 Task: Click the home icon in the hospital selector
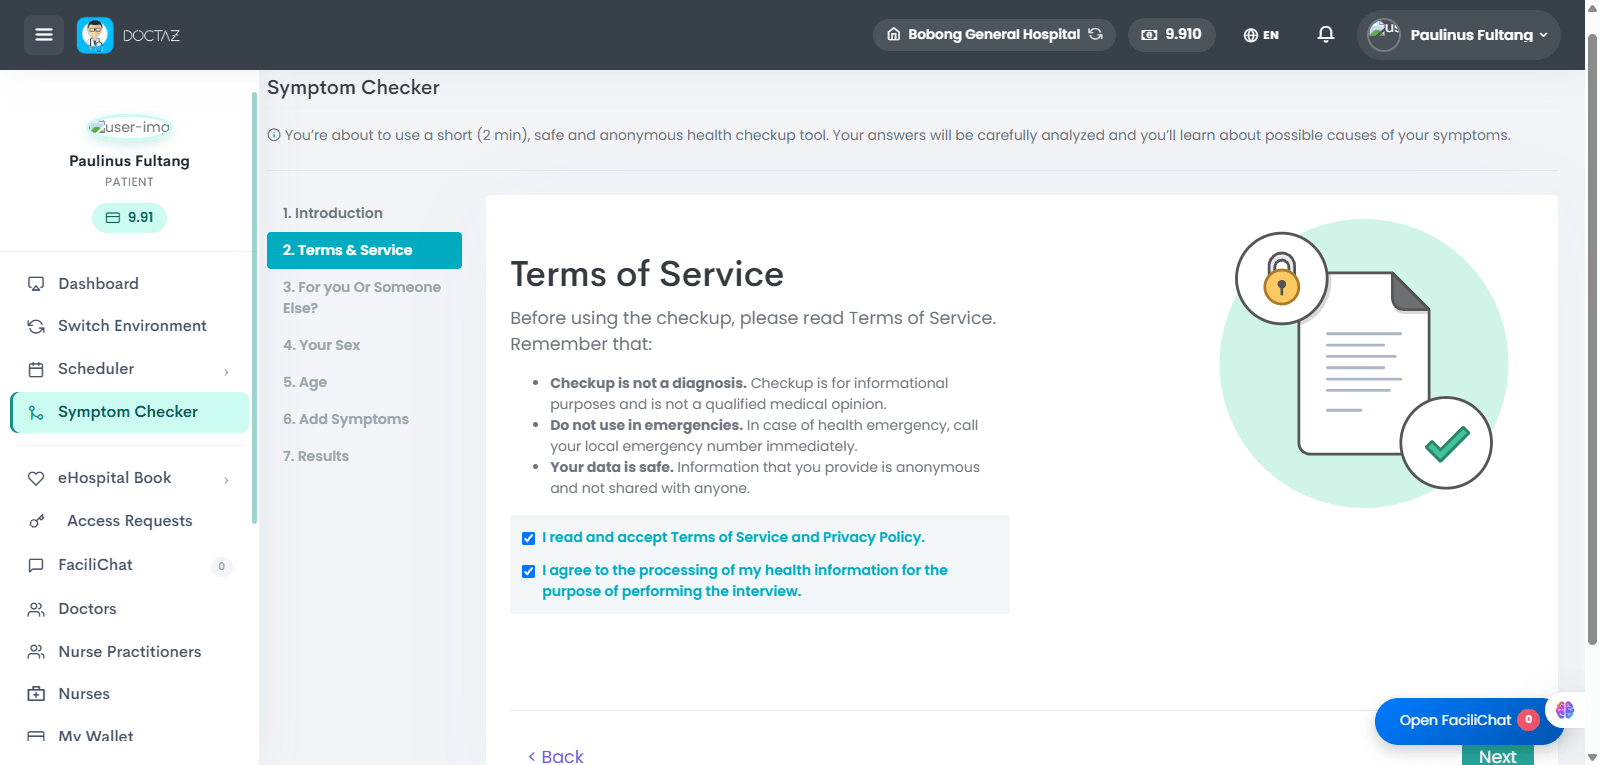(894, 34)
